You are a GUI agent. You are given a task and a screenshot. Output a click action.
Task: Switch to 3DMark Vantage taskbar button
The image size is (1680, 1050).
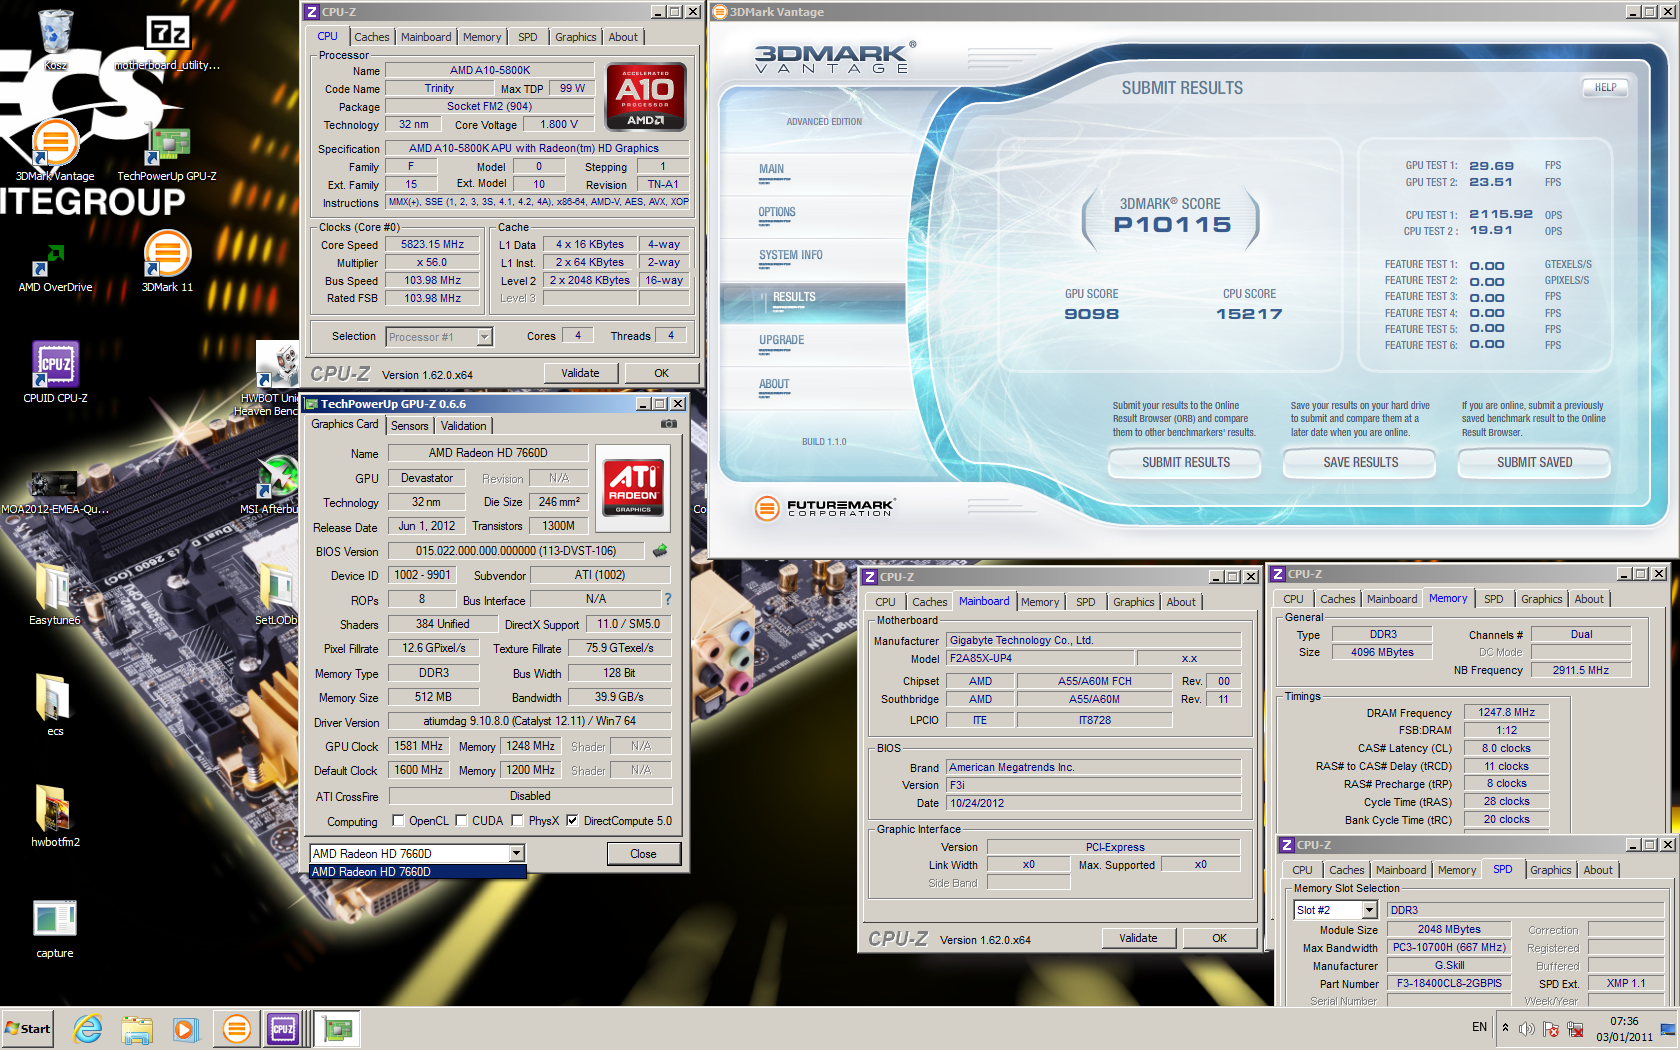tap(237, 1029)
